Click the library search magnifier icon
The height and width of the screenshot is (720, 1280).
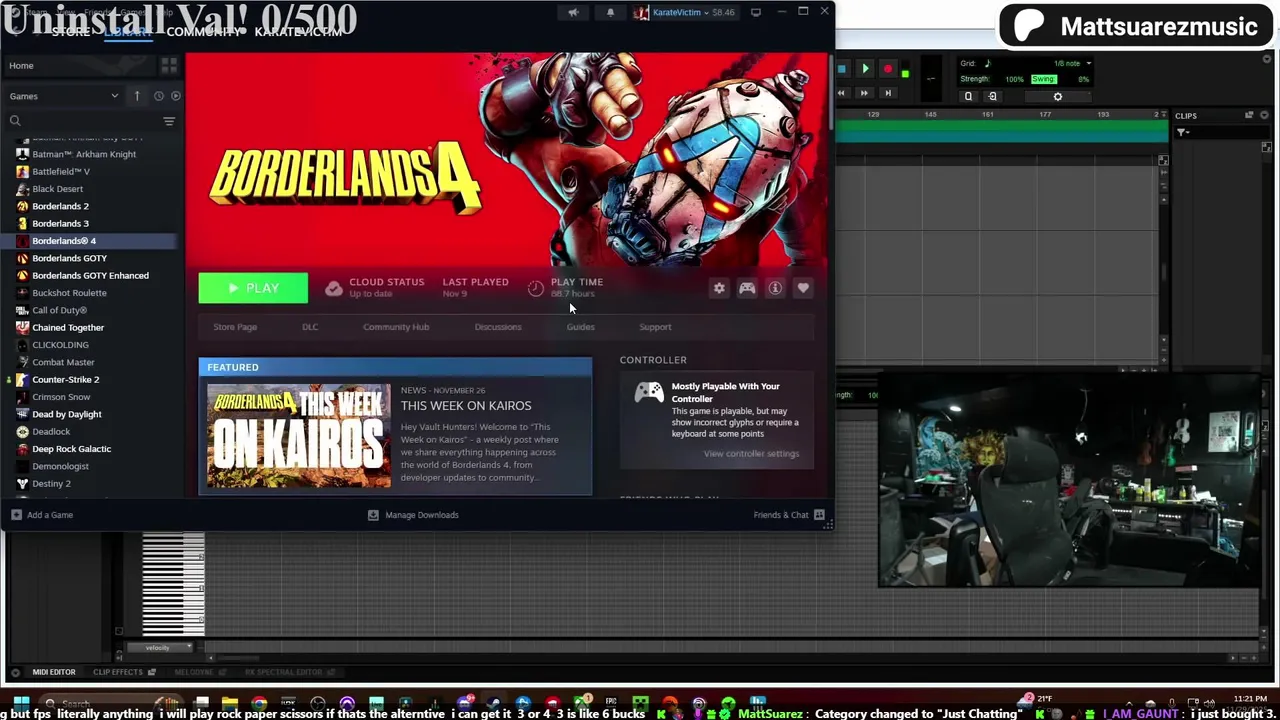[15, 121]
